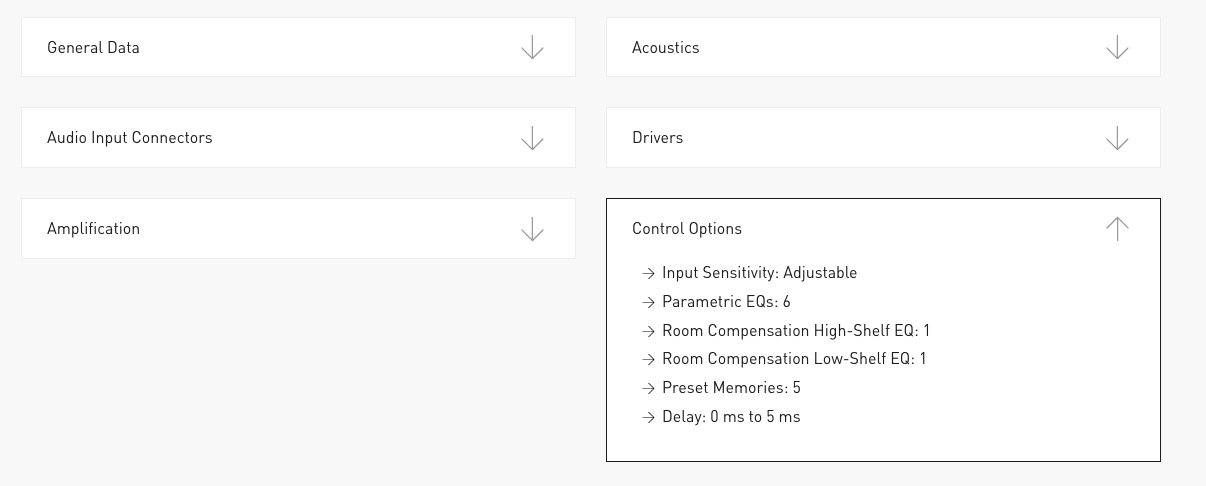Click the Control Options heading text
1206x486 pixels.
point(687,229)
